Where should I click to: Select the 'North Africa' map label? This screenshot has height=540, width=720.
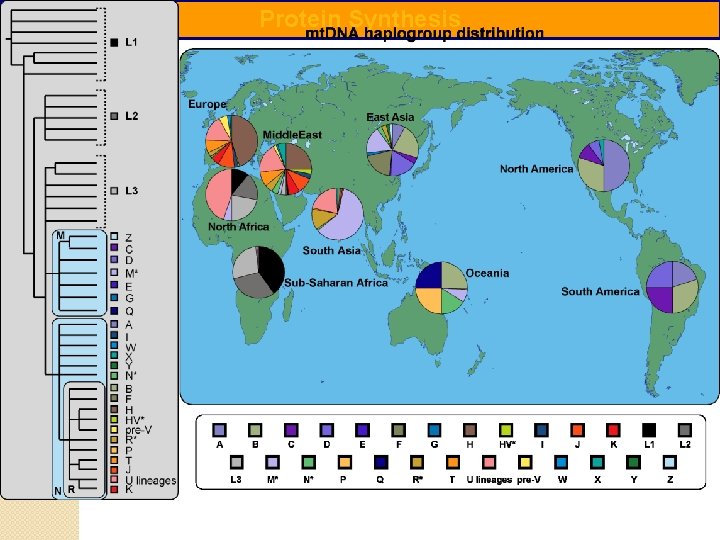pyautogui.click(x=238, y=226)
